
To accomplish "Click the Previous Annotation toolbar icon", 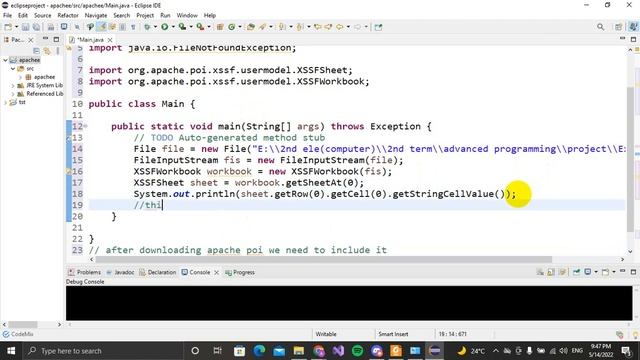I will [x=300, y=27].
